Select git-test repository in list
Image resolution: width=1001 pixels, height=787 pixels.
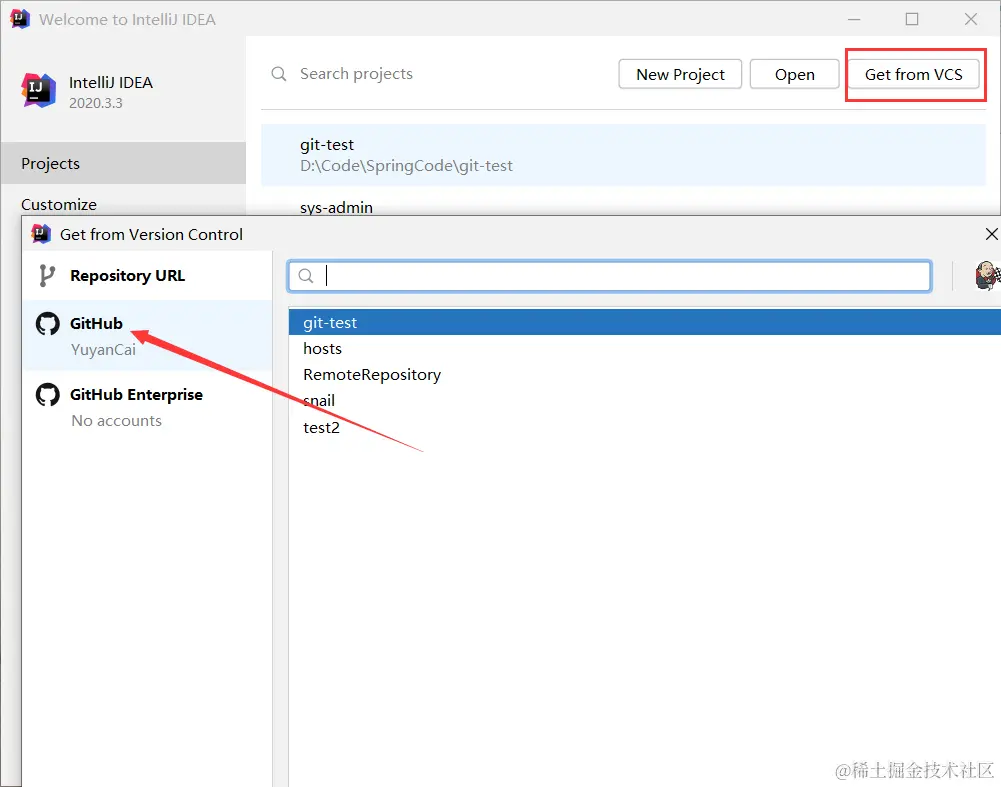(x=644, y=322)
